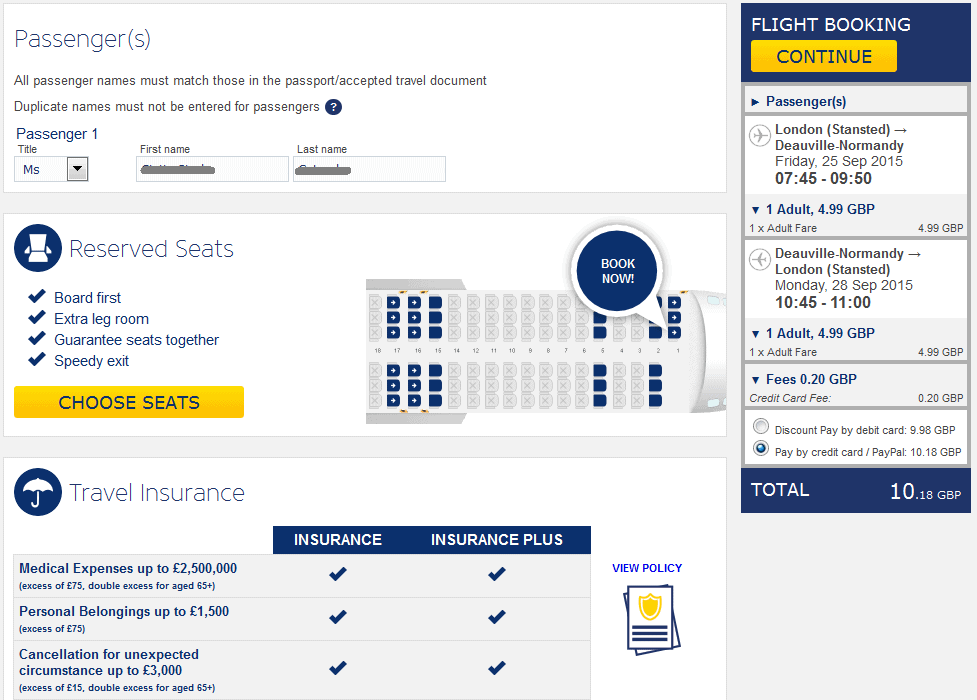Select the pay by debit card option
The width and height of the screenshot is (977, 700).
coord(761,426)
